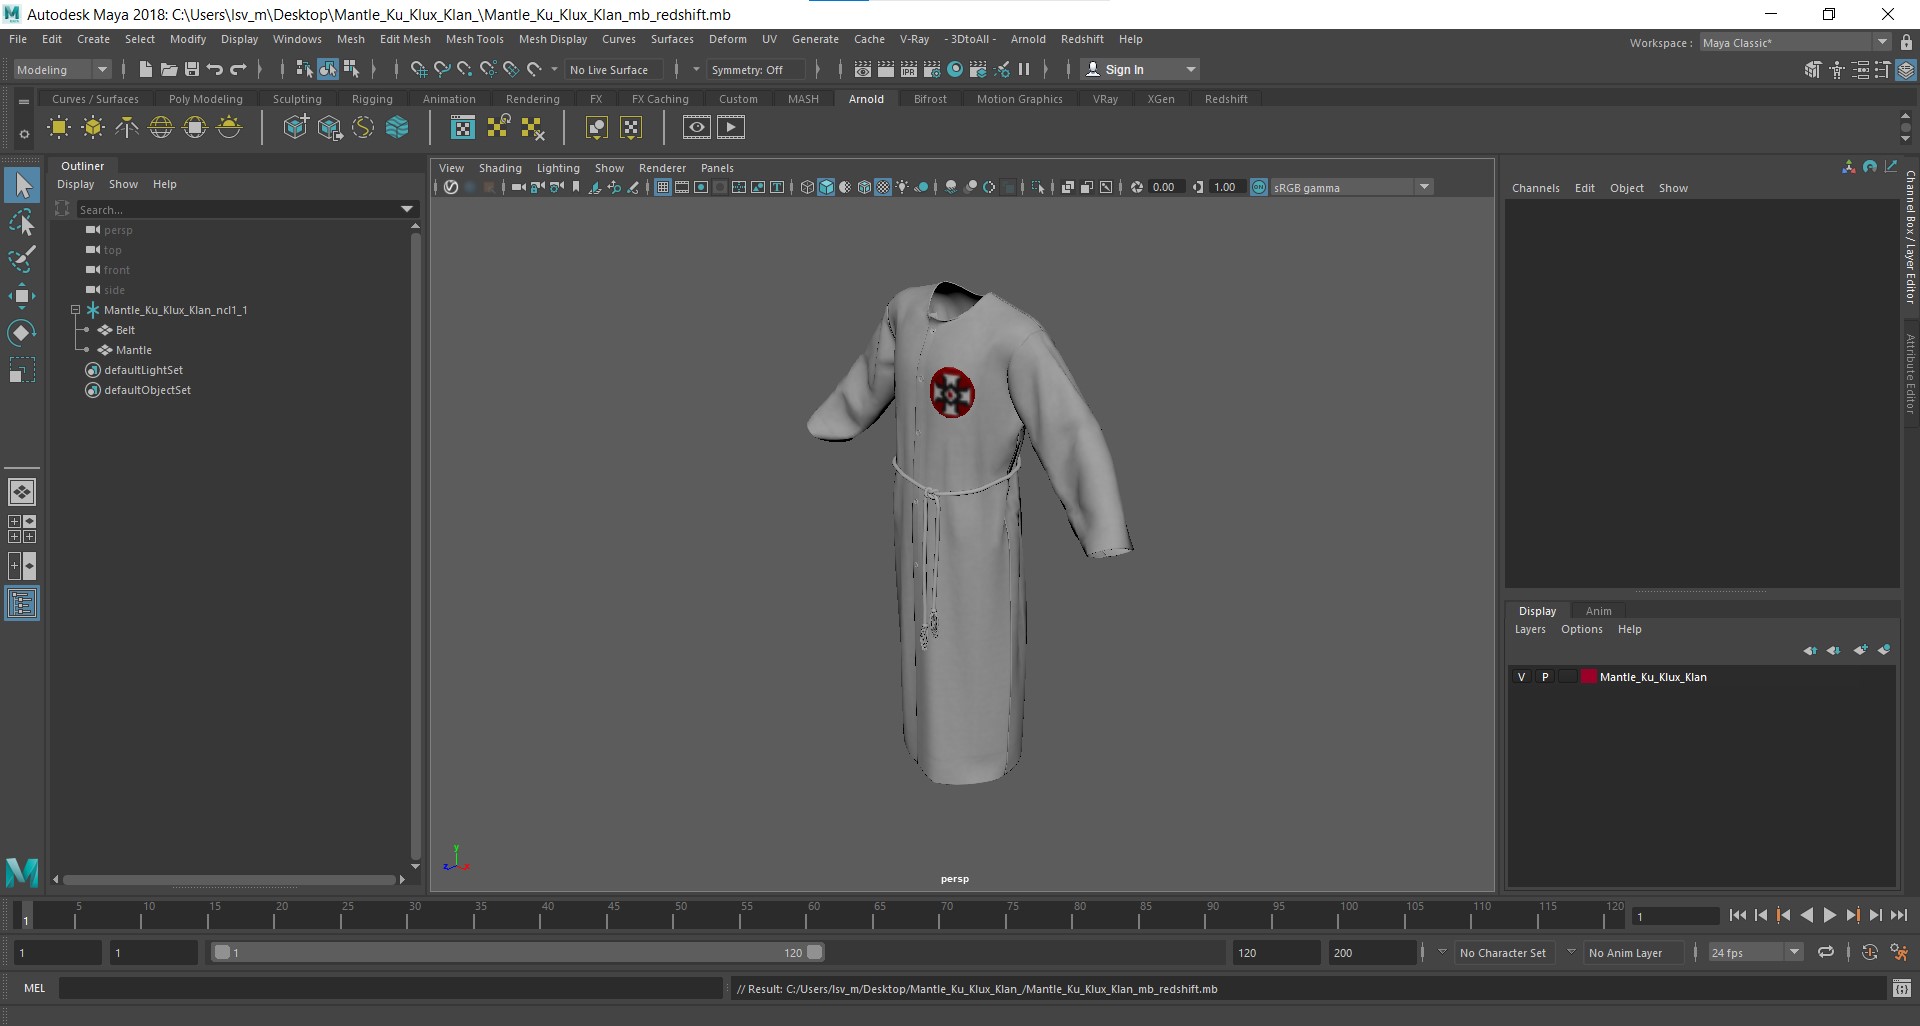Switch to the Rendering shelf tab
Image resolution: width=1920 pixels, height=1026 pixels.
[532, 99]
